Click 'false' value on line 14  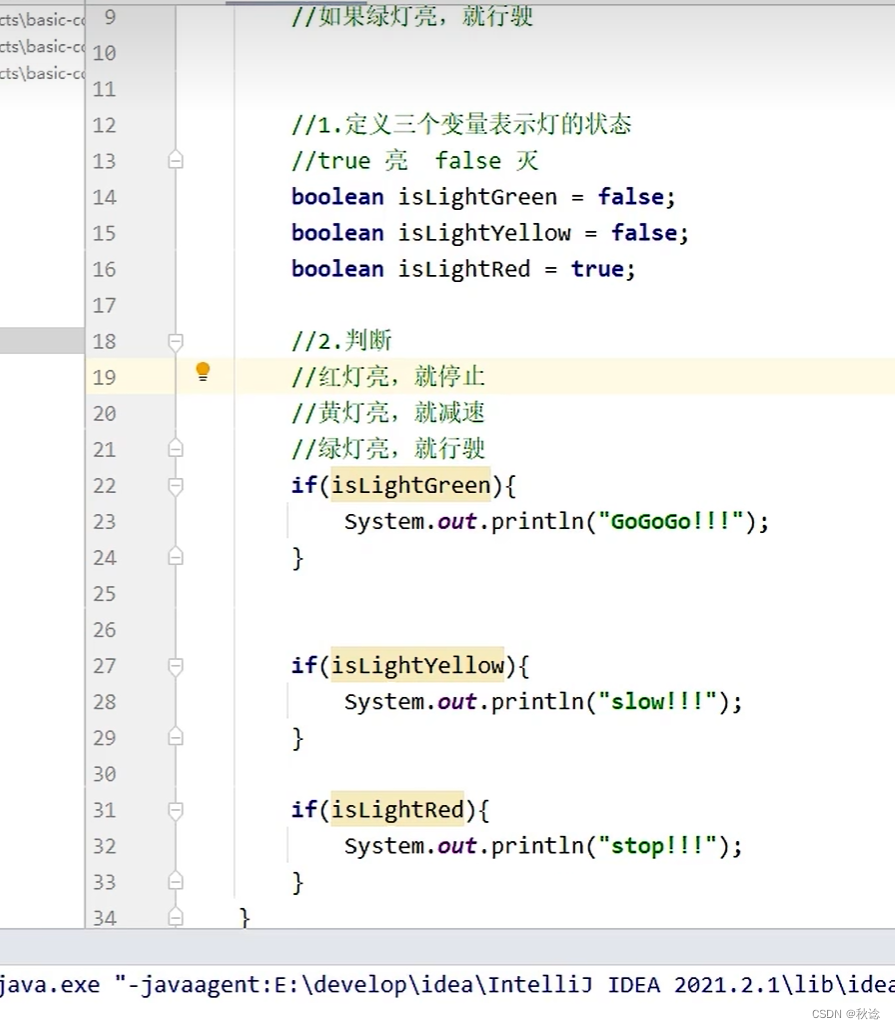point(631,197)
